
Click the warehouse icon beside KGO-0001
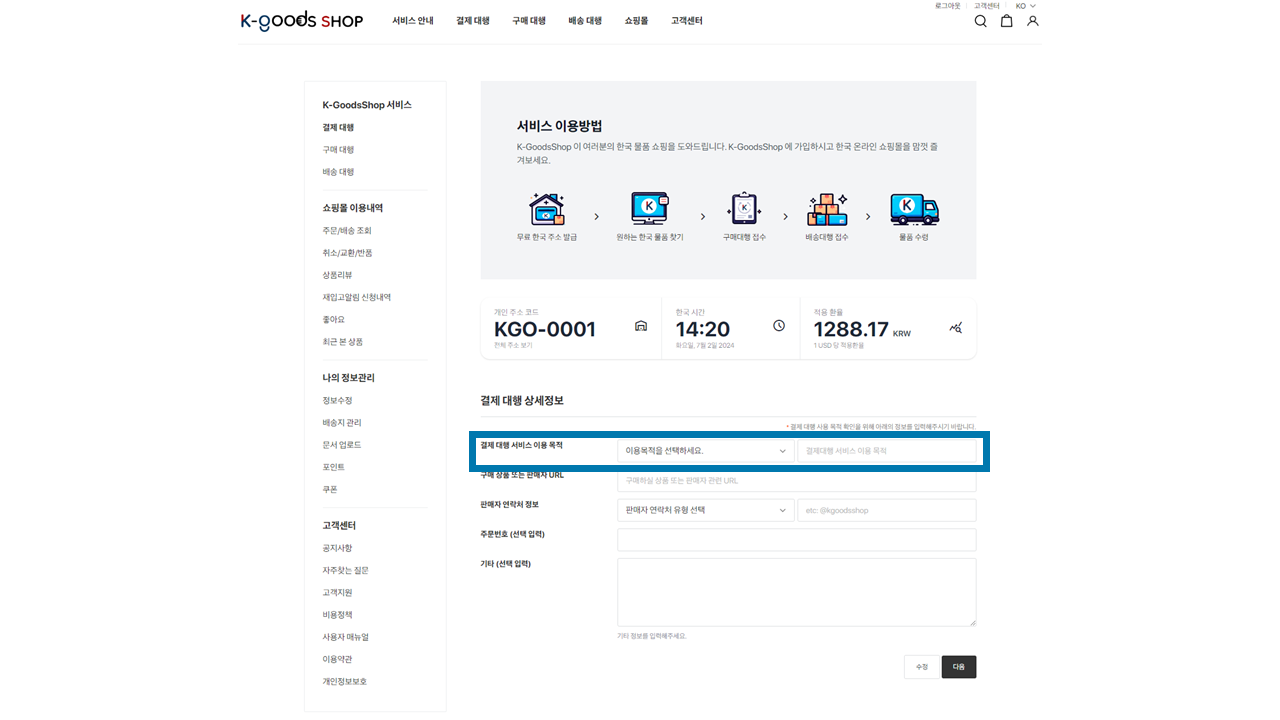pyautogui.click(x=641, y=326)
